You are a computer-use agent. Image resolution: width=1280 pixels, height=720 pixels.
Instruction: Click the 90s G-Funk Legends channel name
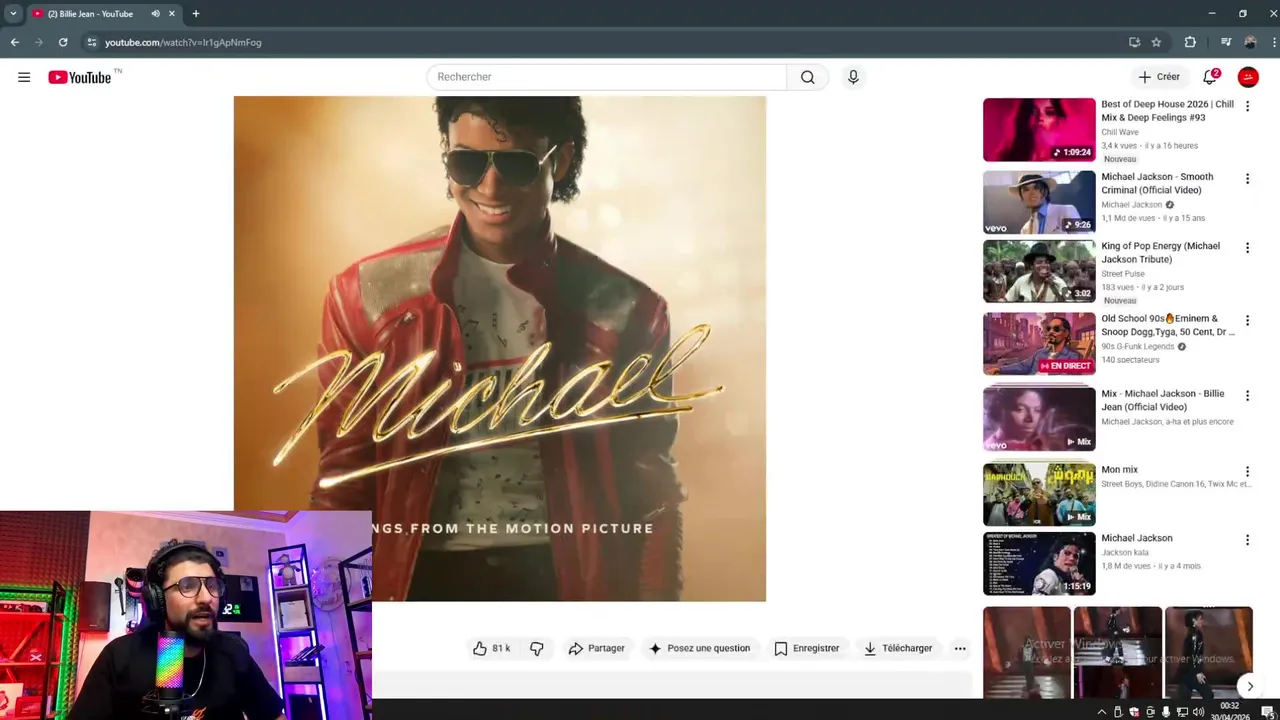1138,347
